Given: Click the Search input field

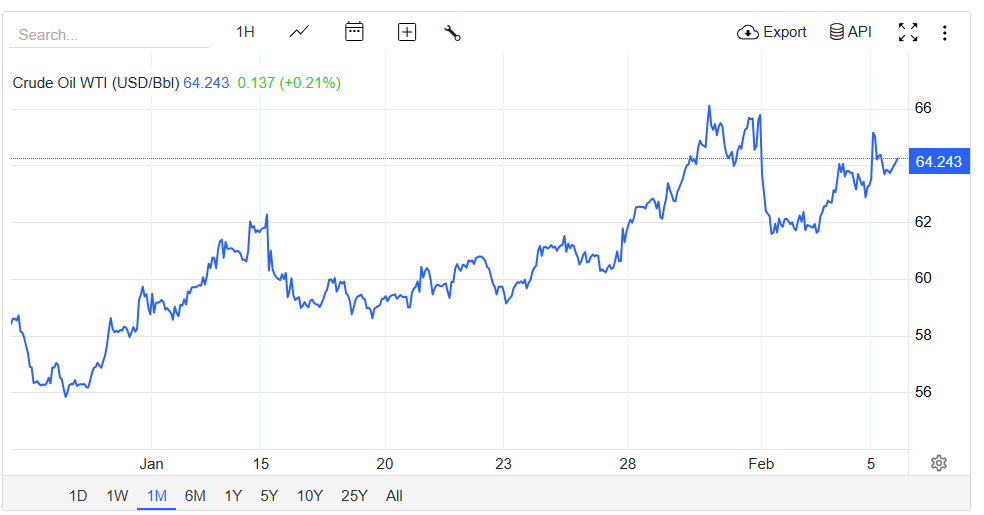Looking at the screenshot, I should pos(109,35).
